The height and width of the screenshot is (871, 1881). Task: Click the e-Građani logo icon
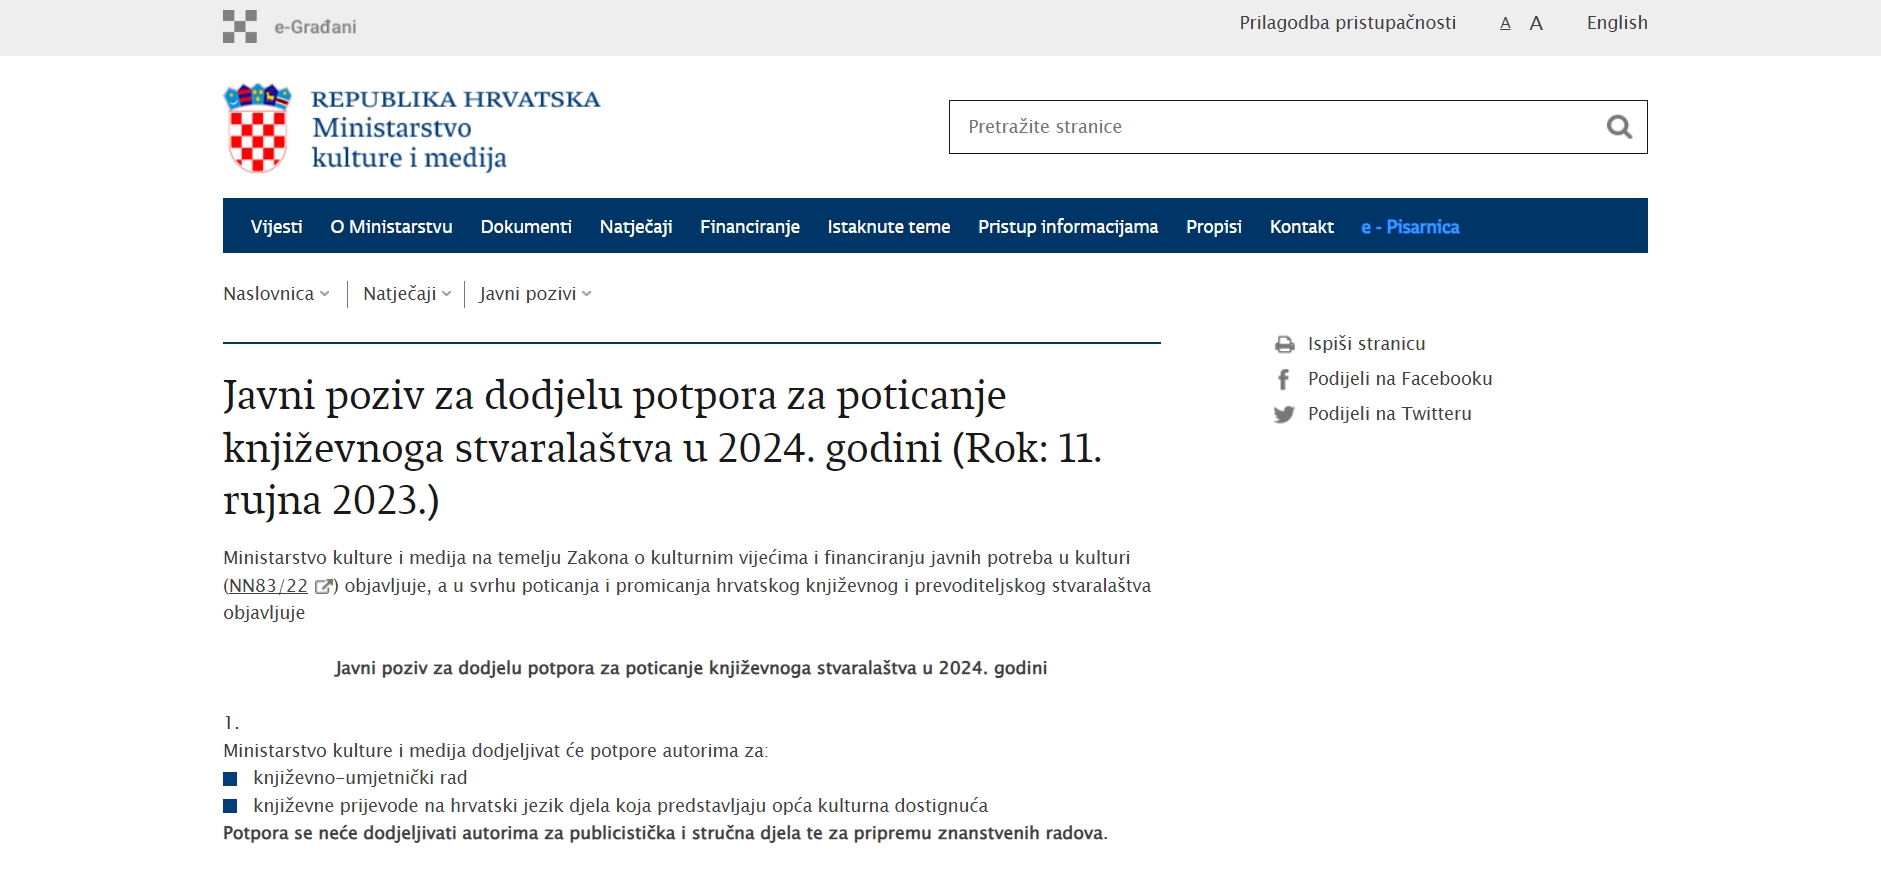coord(240,27)
